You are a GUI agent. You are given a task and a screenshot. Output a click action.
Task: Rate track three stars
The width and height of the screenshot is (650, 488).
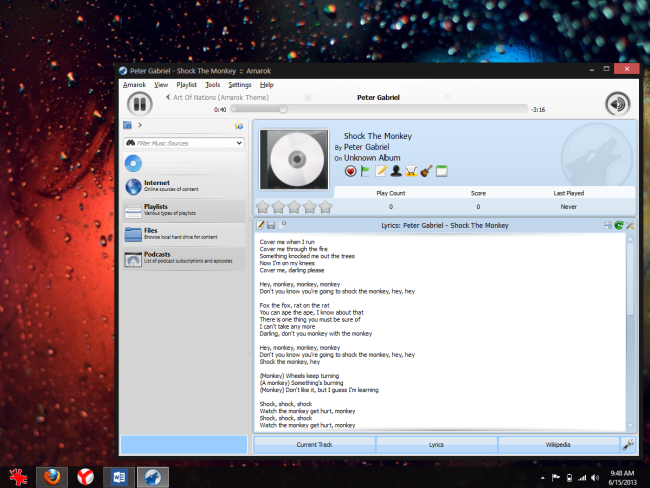coord(294,206)
